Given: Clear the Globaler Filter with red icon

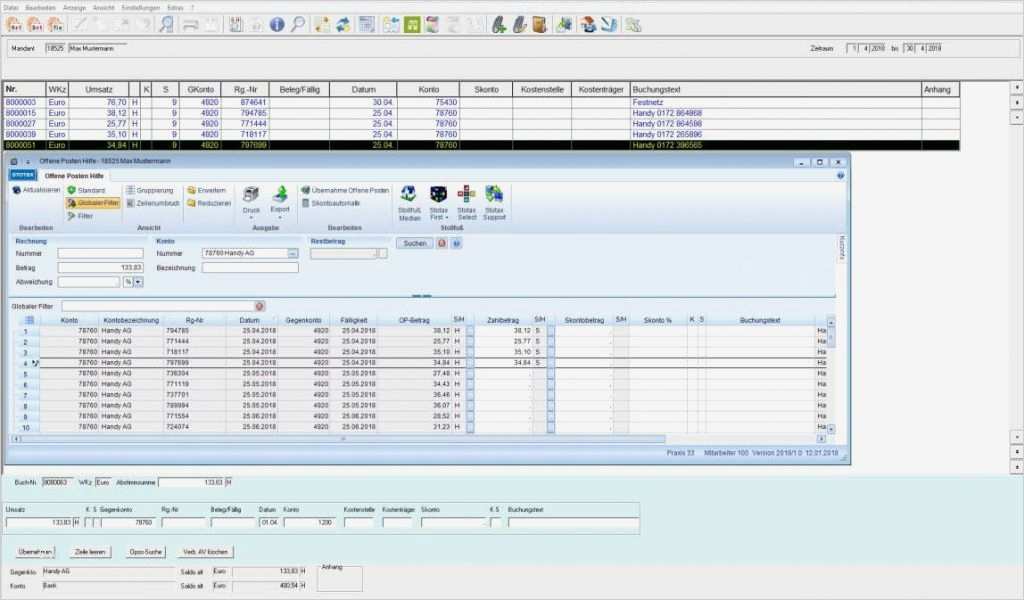Looking at the screenshot, I should pyautogui.click(x=260, y=305).
